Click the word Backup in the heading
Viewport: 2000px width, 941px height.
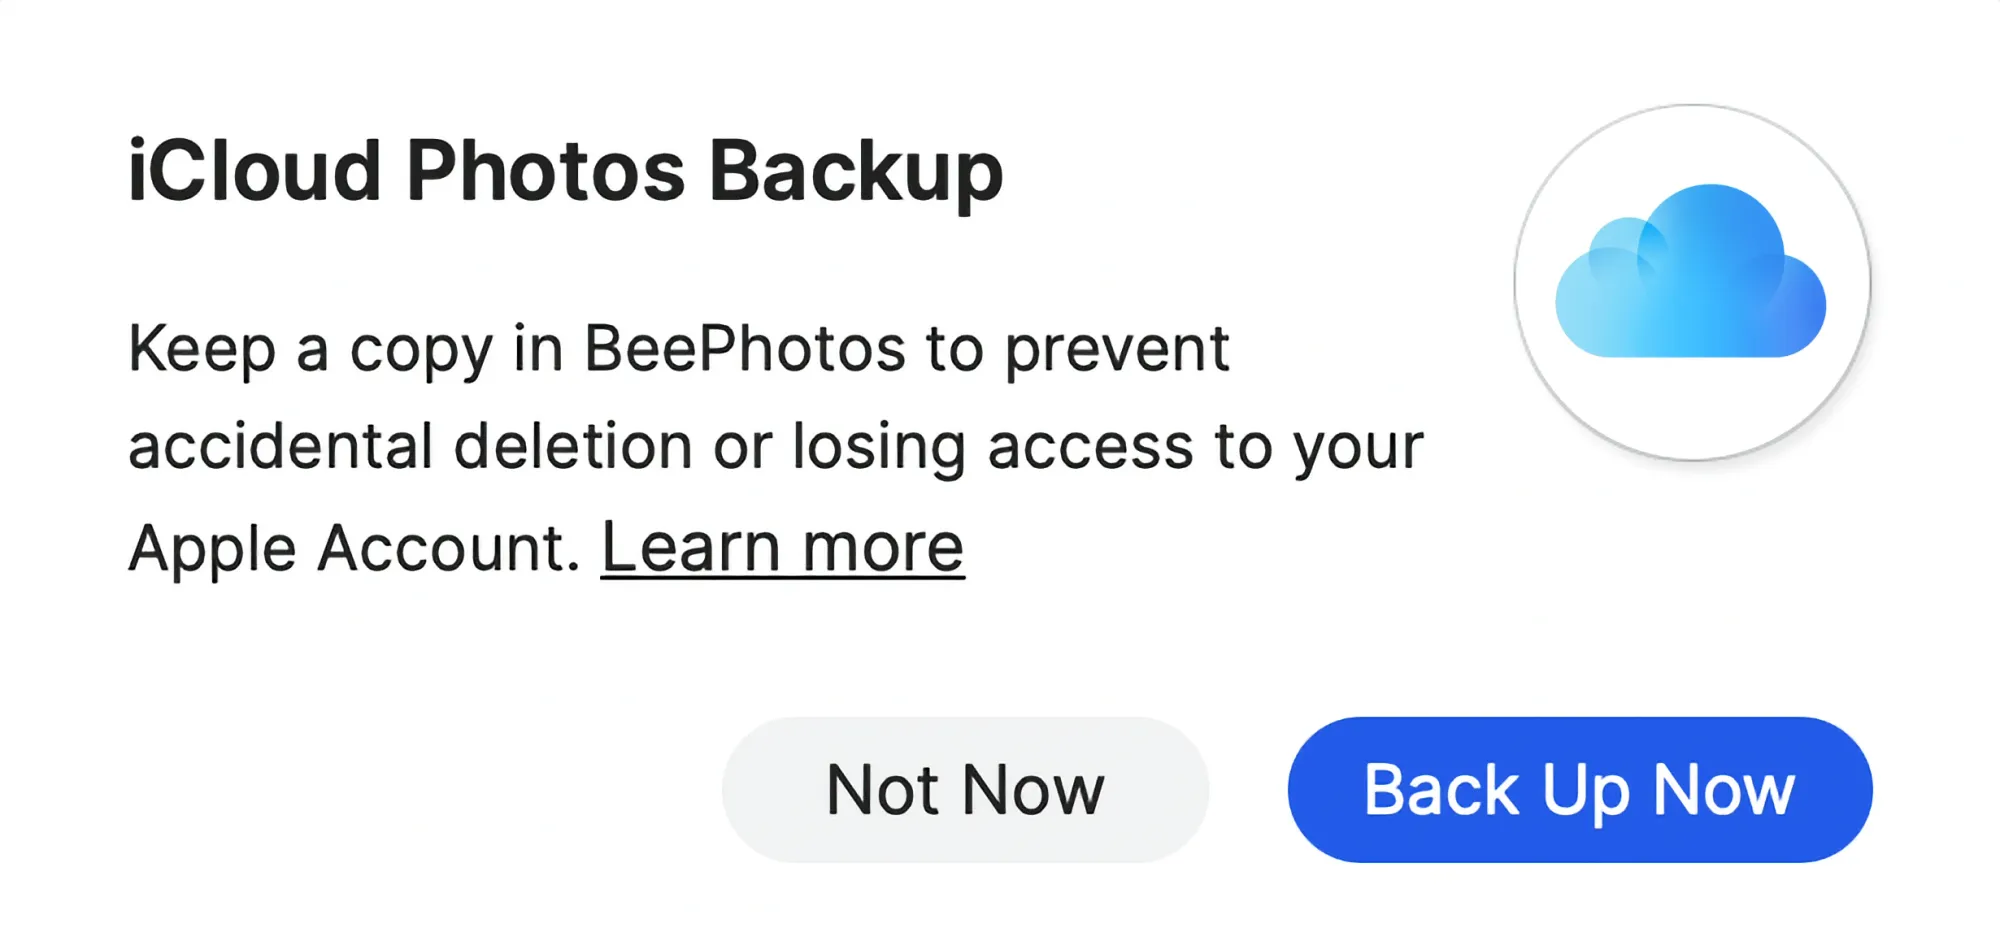pyautogui.click(x=856, y=172)
